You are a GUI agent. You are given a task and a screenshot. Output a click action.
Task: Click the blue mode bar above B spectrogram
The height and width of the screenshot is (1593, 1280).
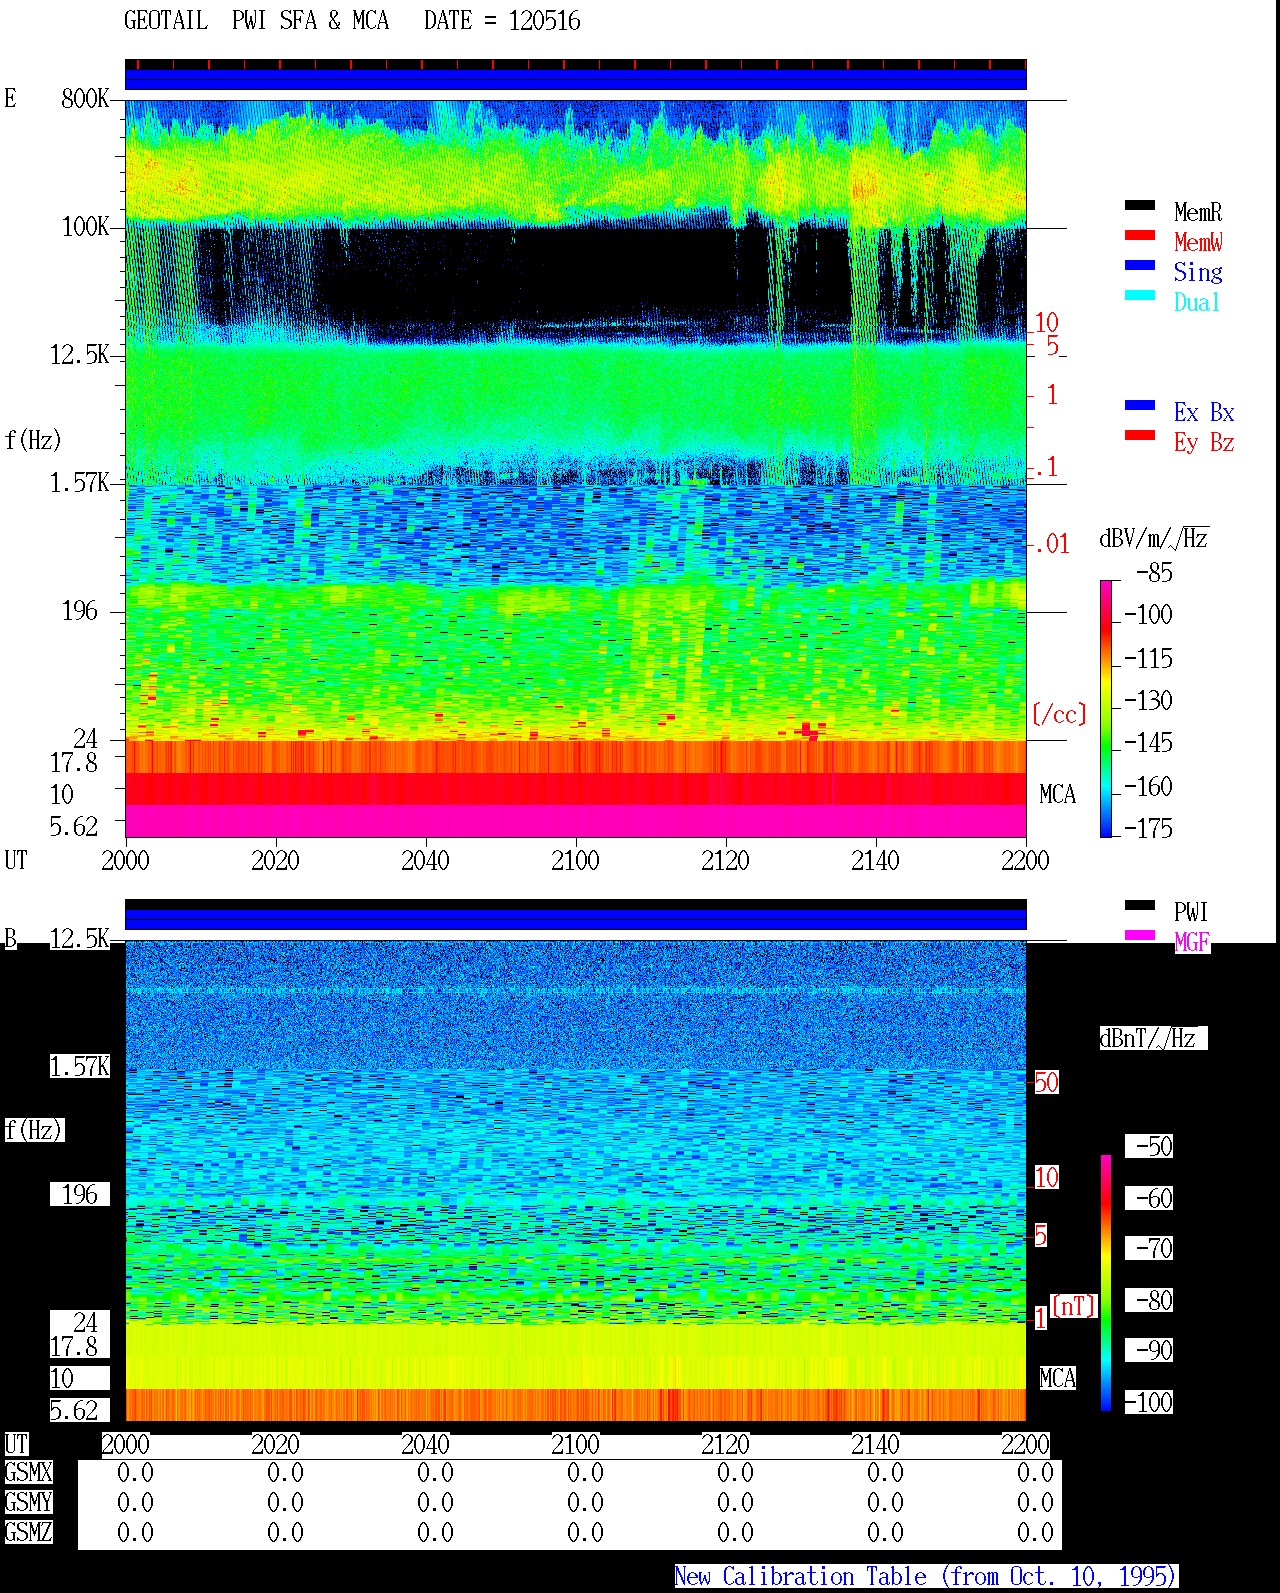pyautogui.click(x=575, y=919)
